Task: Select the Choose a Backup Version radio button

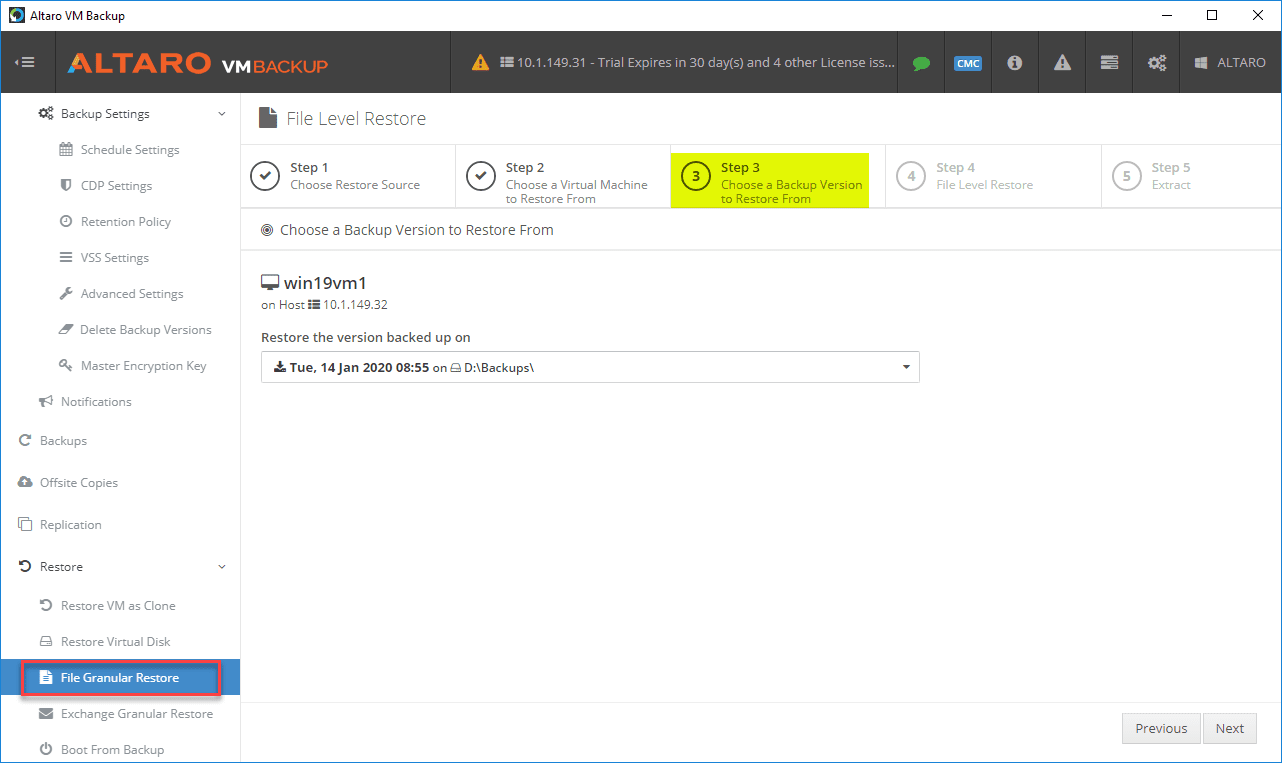Action: tap(267, 229)
